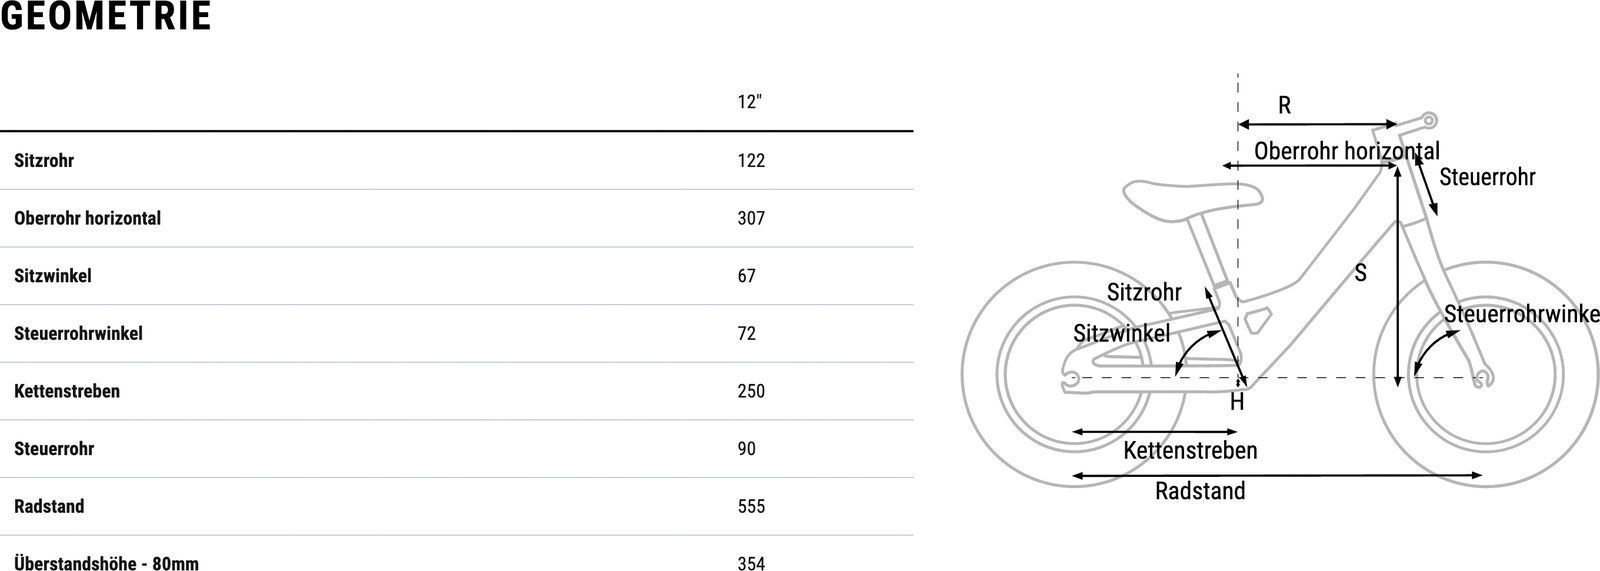Select the Überstandshöhe - 80mm row label

pos(106,563)
